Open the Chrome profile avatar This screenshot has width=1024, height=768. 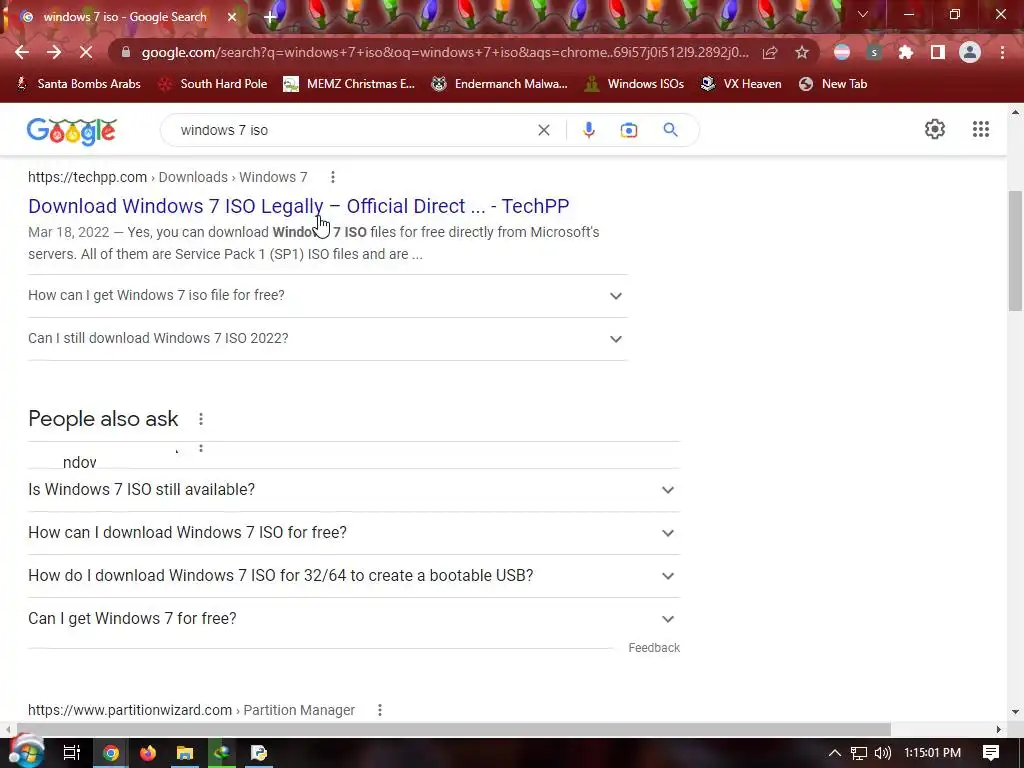(x=970, y=52)
